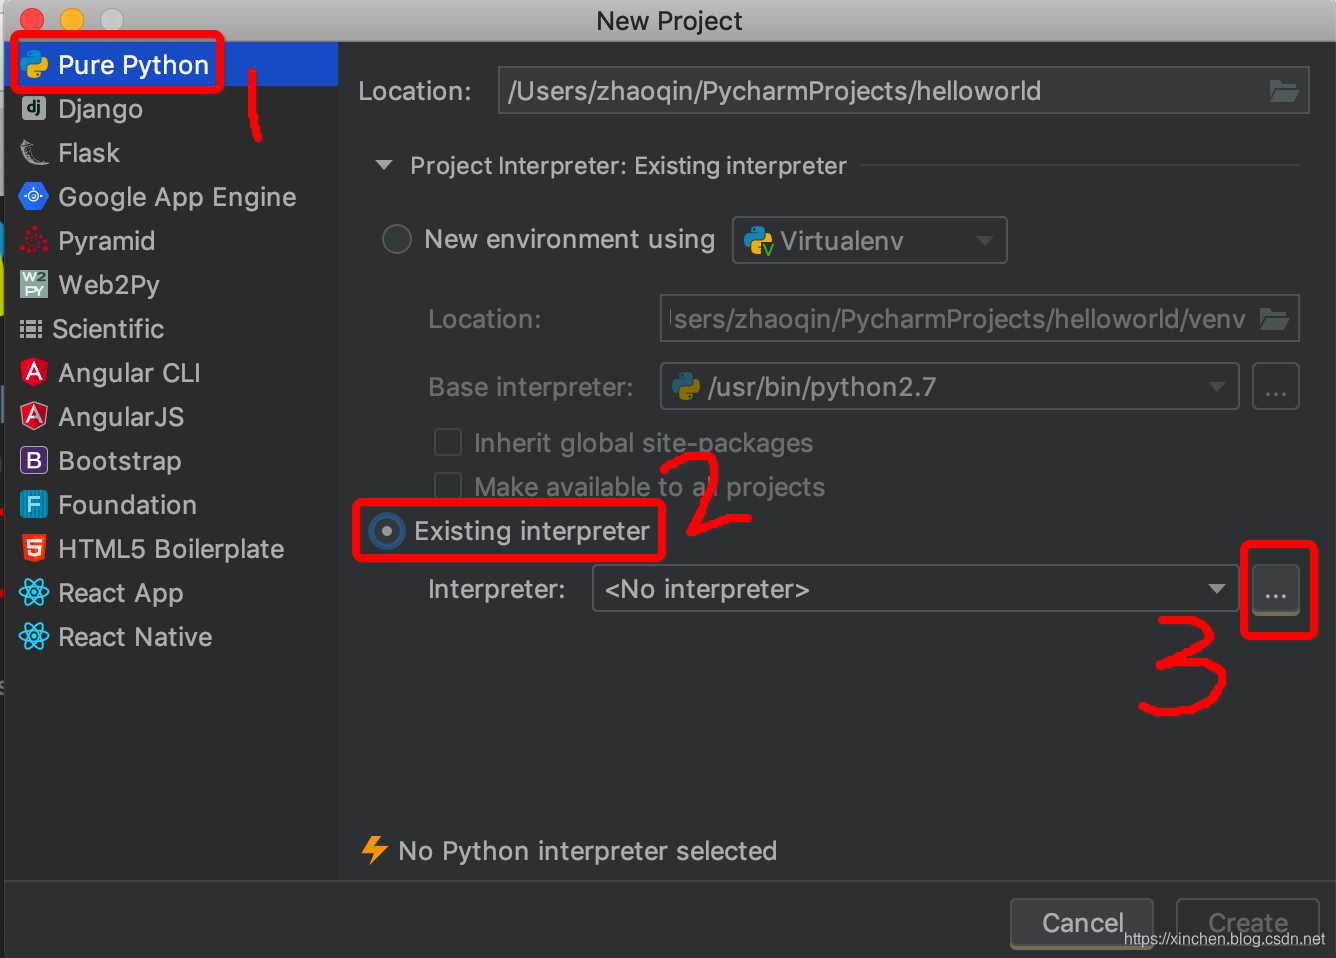This screenshot has height=958, width=1336.
Task: Select Django project type
Action: point(171,108)
